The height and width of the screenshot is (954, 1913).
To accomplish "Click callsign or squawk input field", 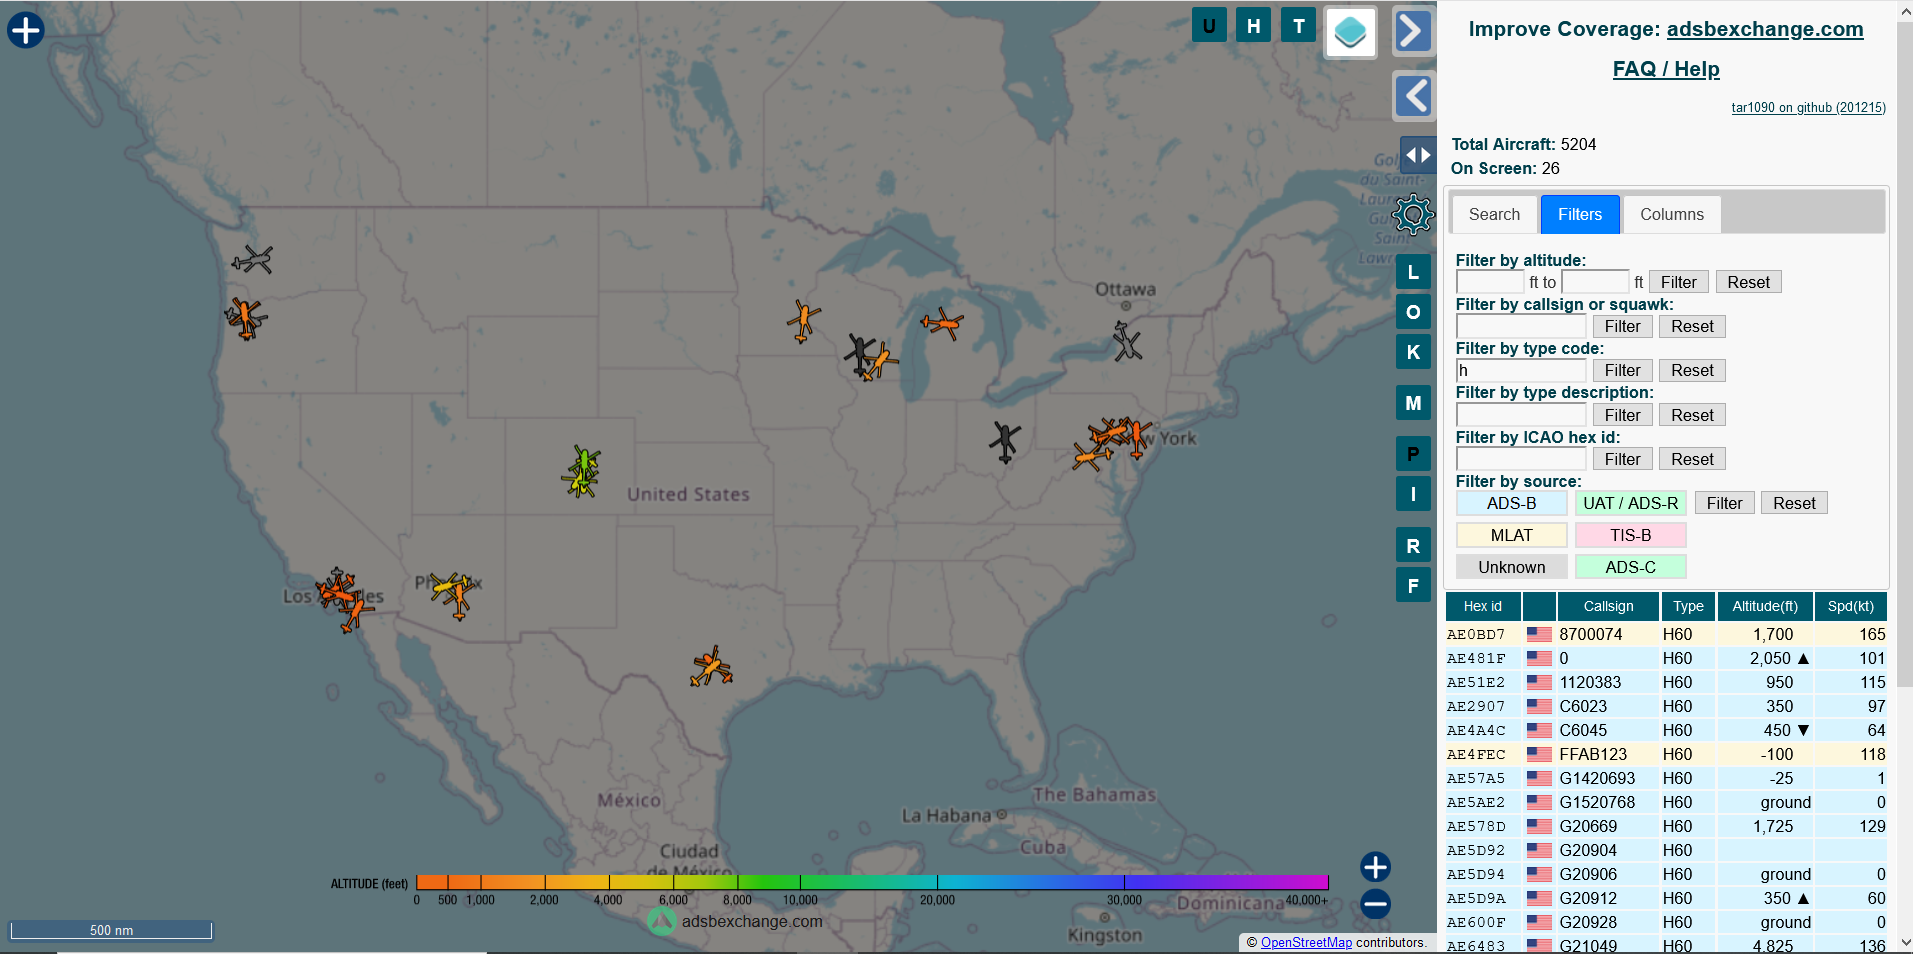I will (x=1521, y=326).
